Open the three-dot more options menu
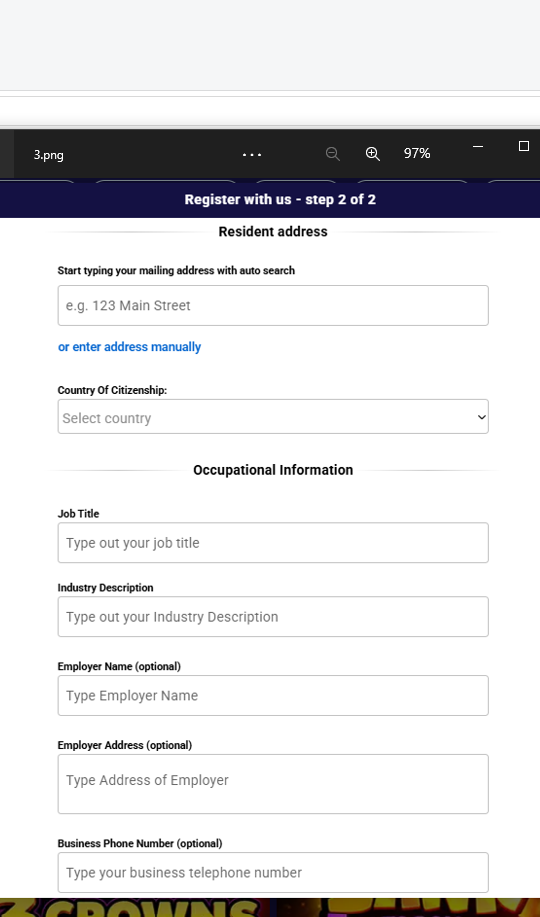The width and height of the screenshot is (540, 917). tap(252, 154)
